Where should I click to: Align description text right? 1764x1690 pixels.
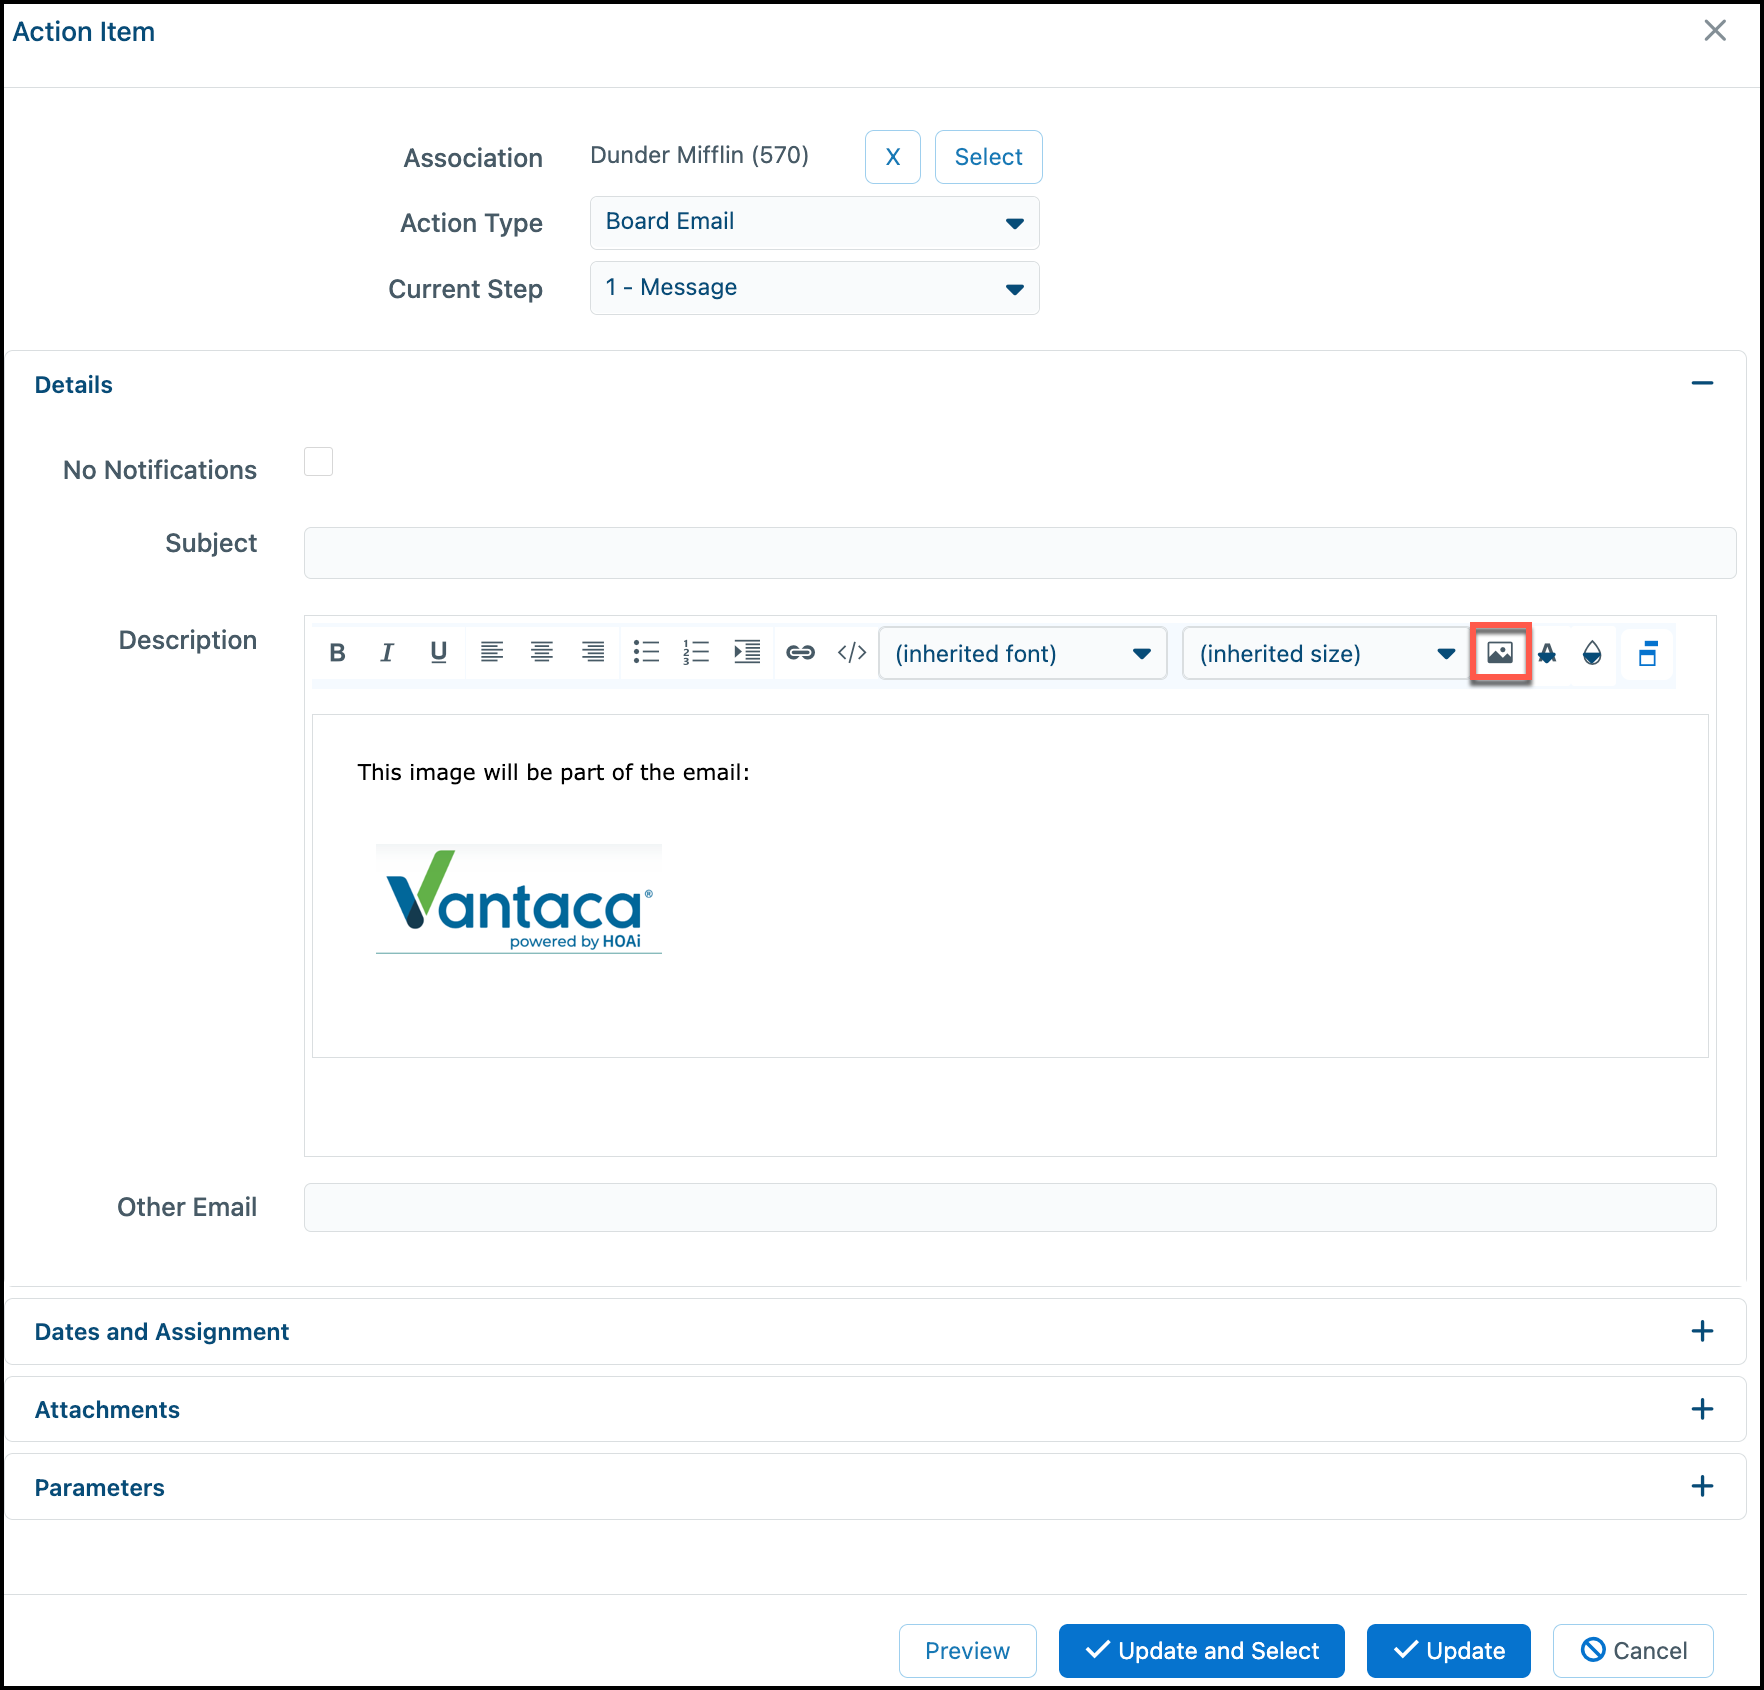click(x=593, y=653)
